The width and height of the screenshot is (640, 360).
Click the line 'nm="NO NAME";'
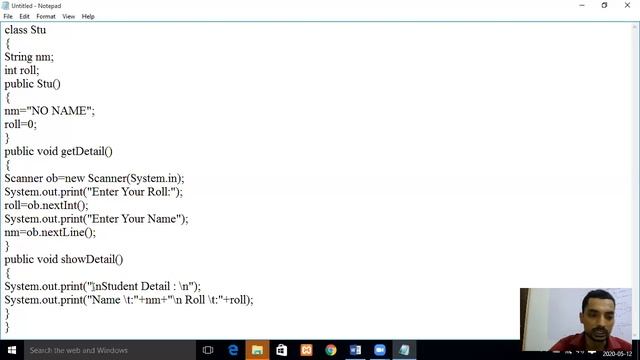50,111
